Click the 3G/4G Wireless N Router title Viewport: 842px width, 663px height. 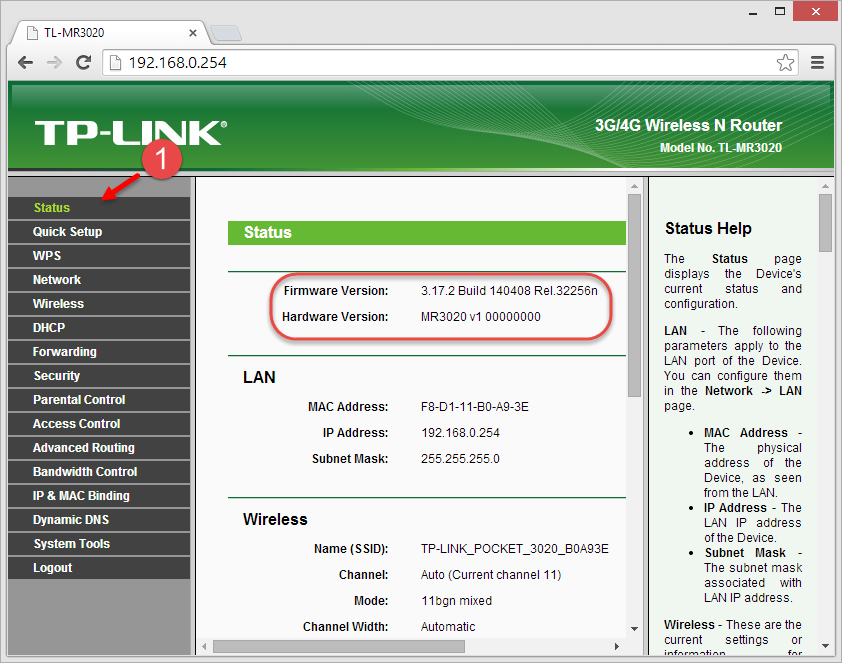point(688,126)
